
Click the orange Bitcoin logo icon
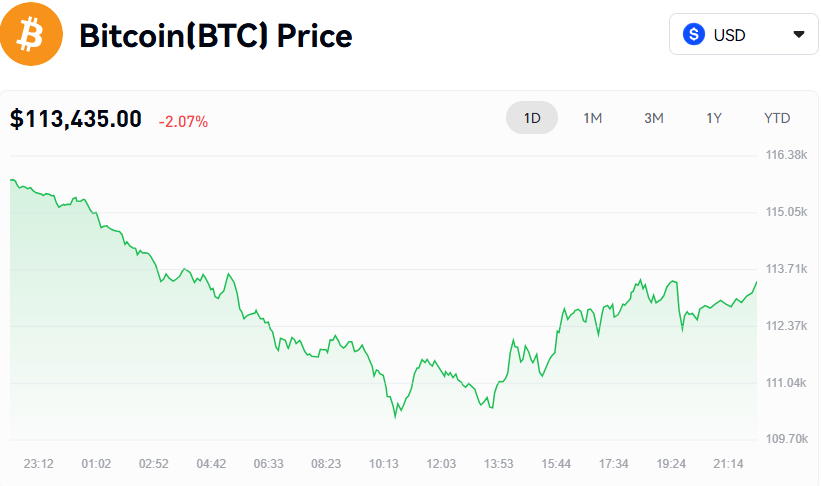point(30,35)
